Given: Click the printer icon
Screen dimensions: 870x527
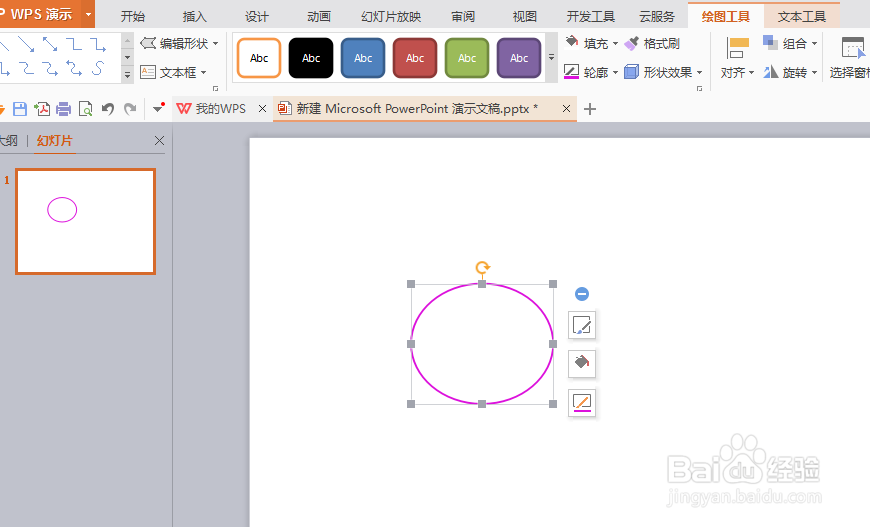Looking at the screenshot, I should click(x=64, y=109).
